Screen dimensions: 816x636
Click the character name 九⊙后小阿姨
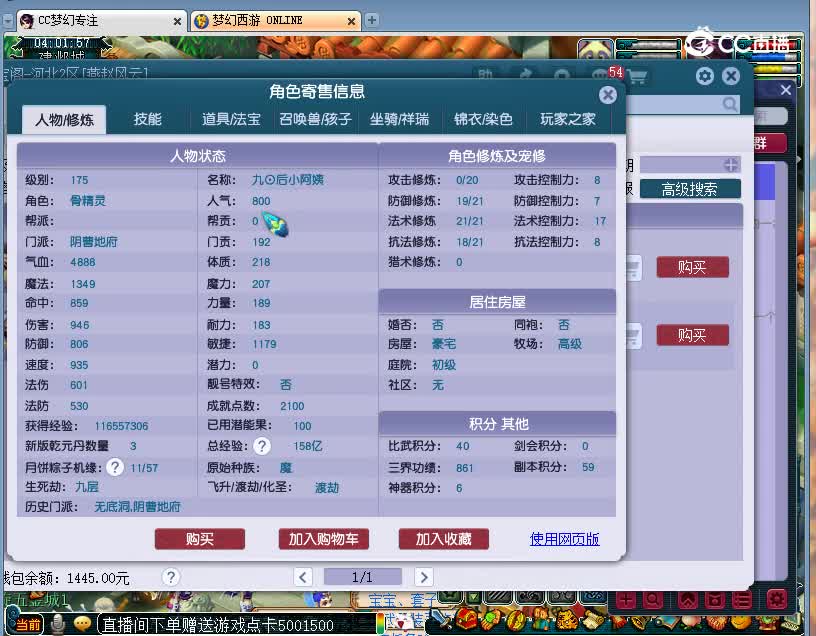click(287, 180)
